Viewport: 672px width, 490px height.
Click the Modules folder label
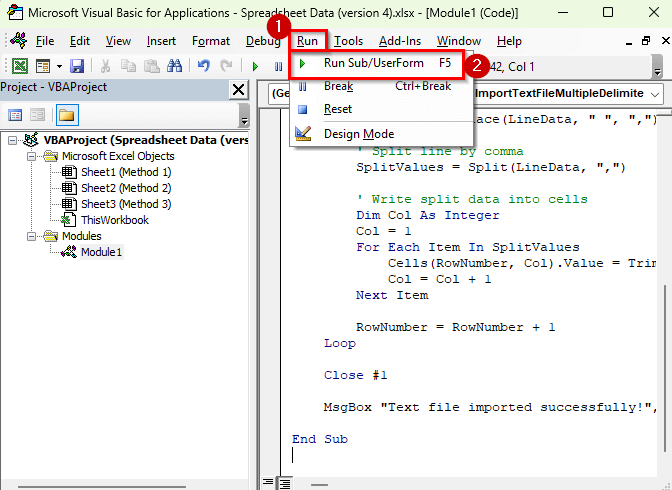[x=81, y=236]
